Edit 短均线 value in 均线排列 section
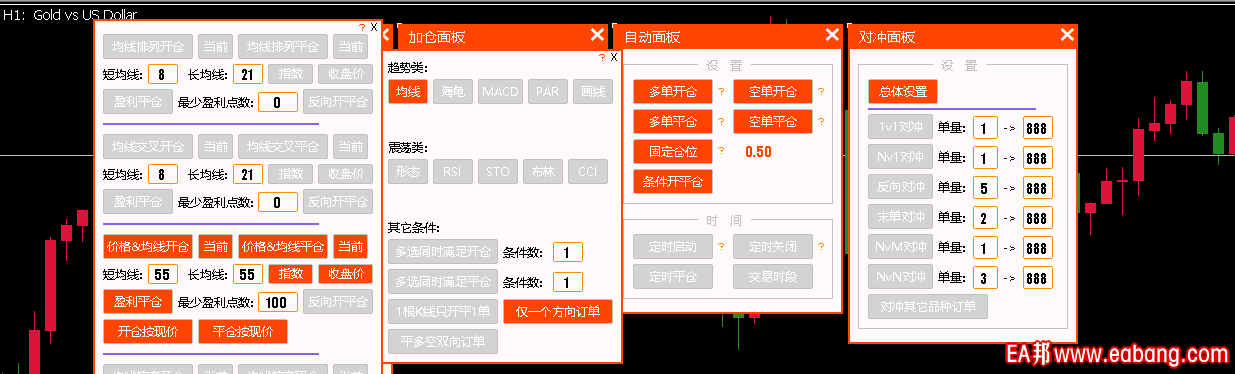The image size is (1235, 374). click(163, 74)
